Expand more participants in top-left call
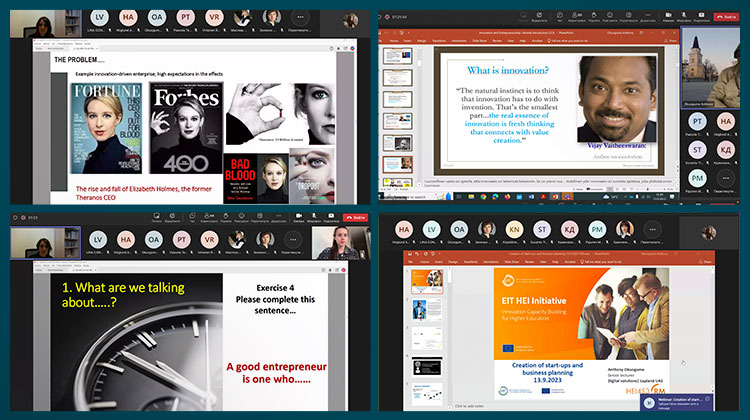750x420 pixels. (x=300, y=17)
